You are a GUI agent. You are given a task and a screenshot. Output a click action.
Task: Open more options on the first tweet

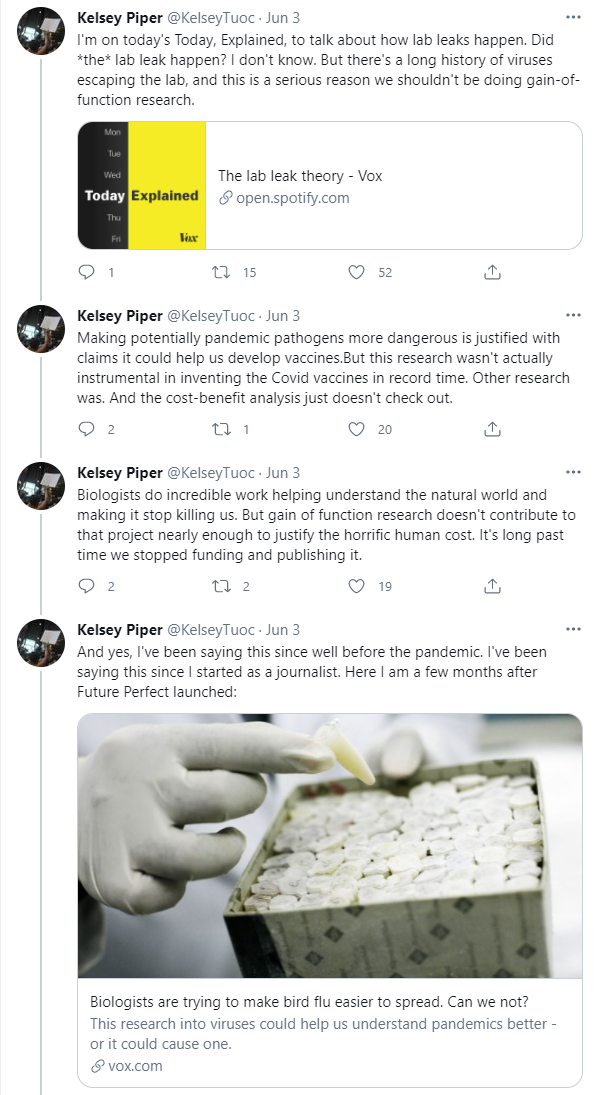(573, 17)
